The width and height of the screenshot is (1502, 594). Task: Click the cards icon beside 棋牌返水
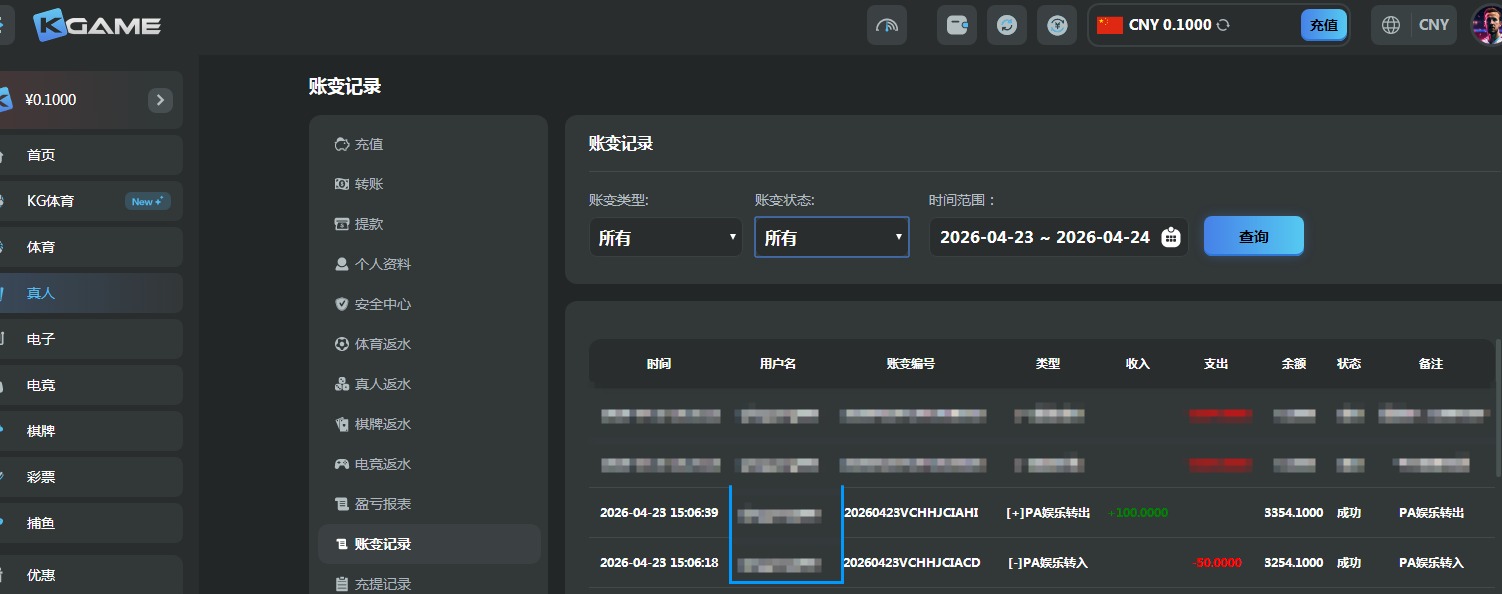(x=342, y=424)
